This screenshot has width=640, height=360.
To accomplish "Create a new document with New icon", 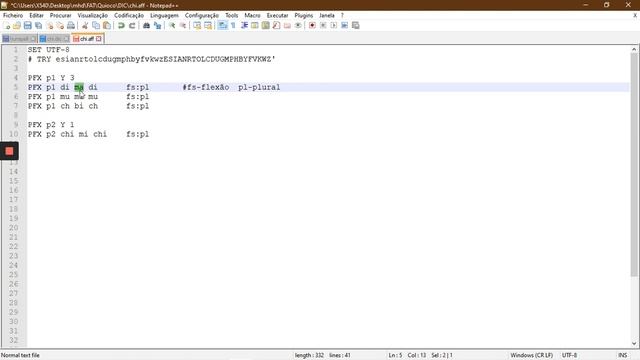I will tap(7, 25).
